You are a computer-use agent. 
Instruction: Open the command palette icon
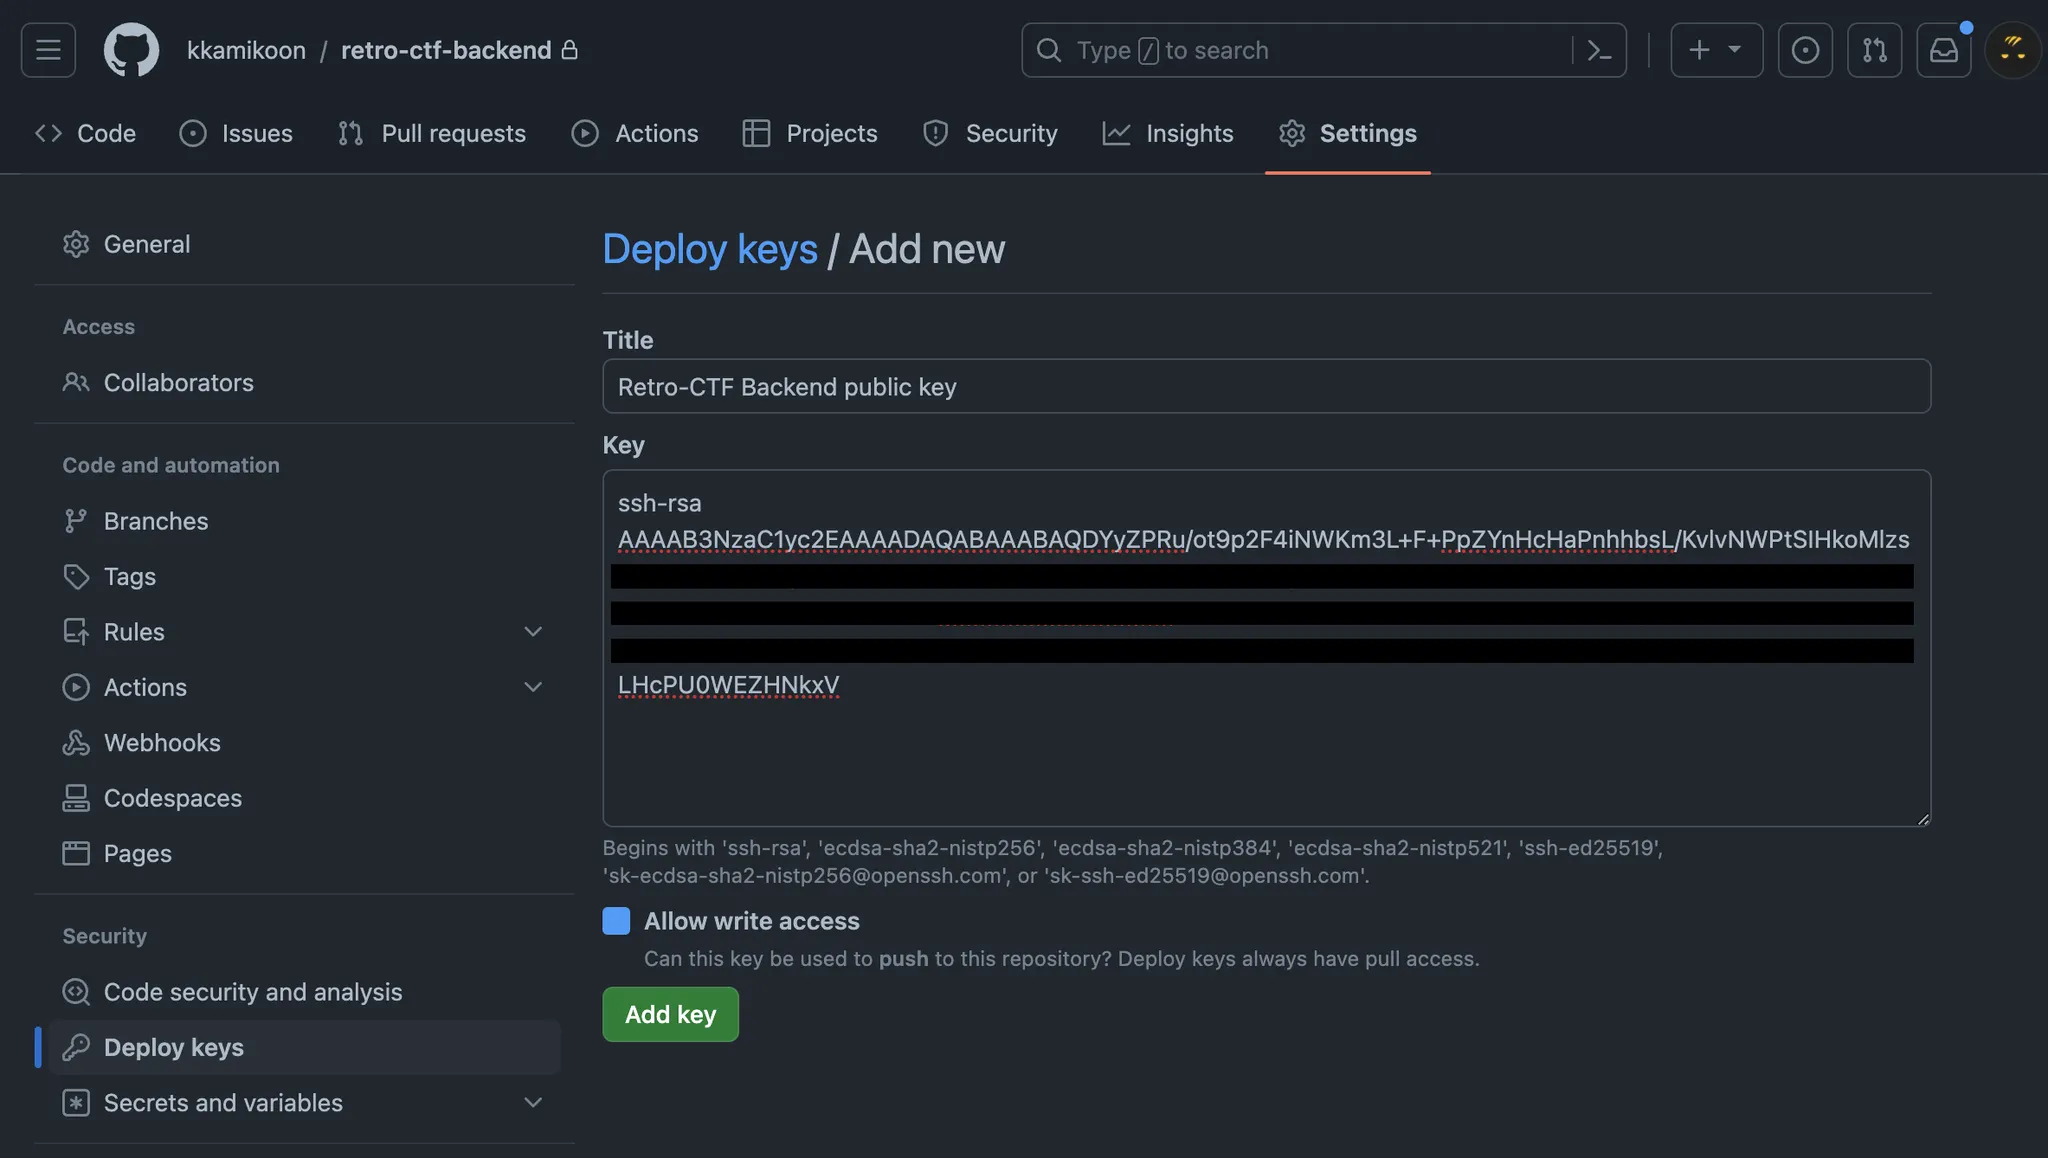(1599, 50)
